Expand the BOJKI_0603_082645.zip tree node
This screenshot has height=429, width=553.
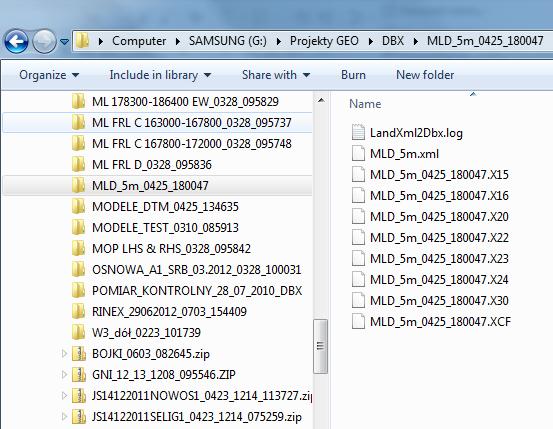(64, 354)
